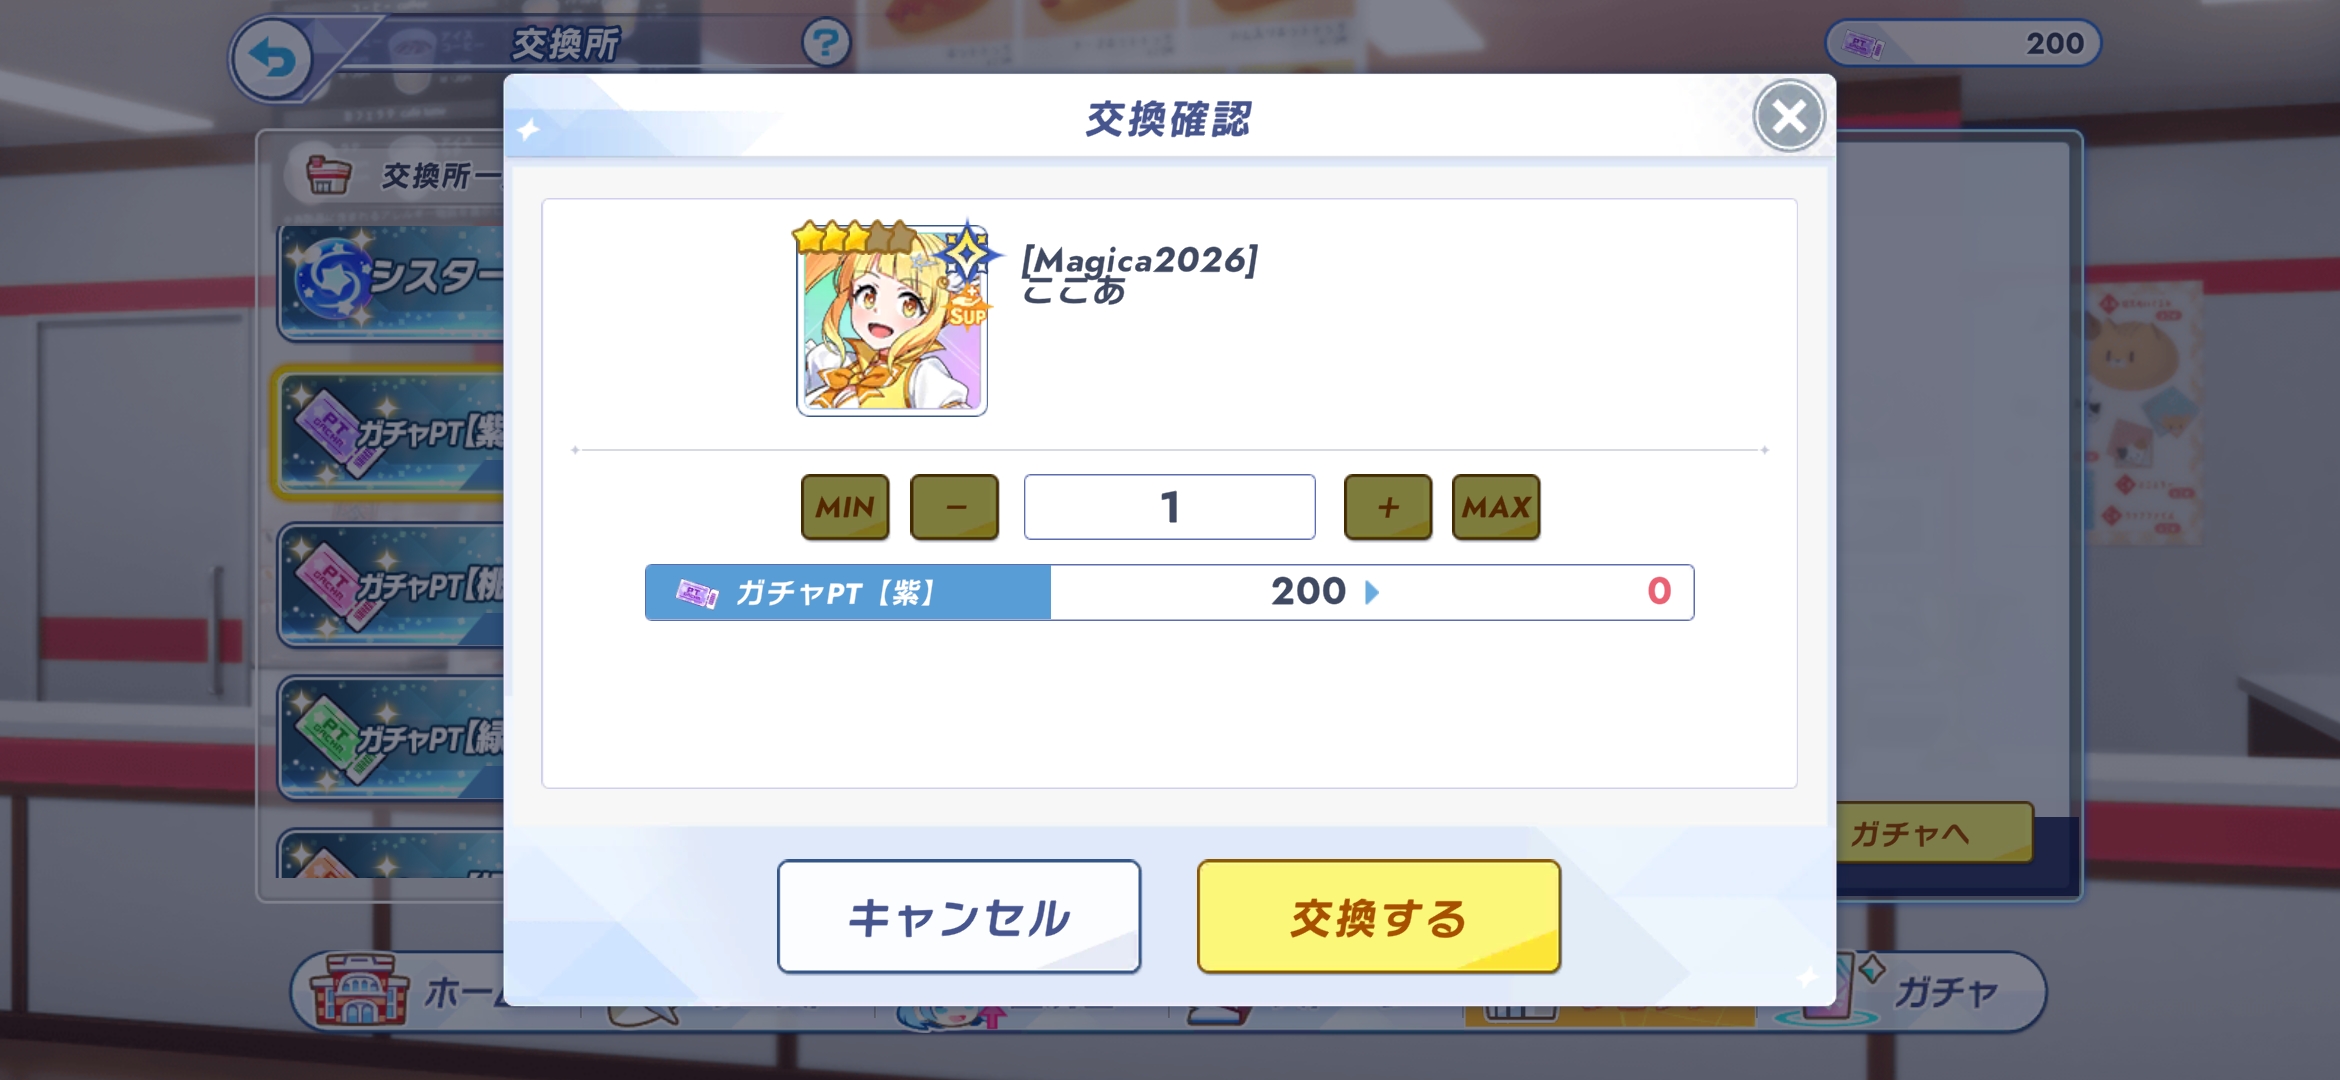Click the Magica2026 character card thumbnail
2340x1080 pixels.
click(x=892, y=319)
